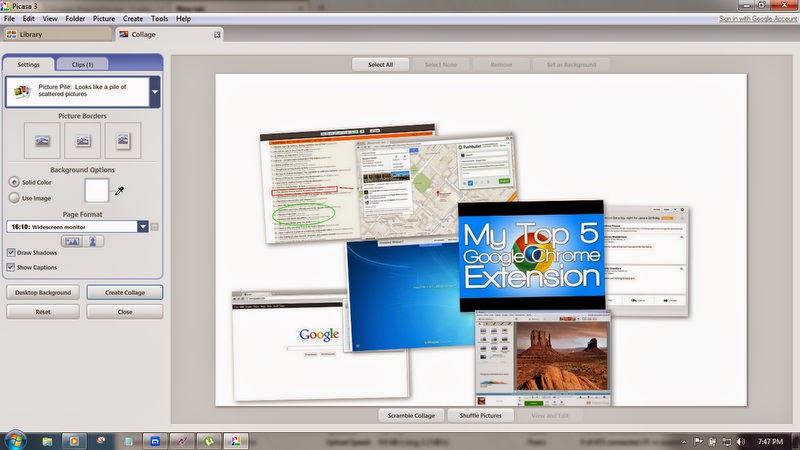The height and width of the screenshot is (450, 800).
Task: Select the no-border picture border option
Action: point(42,141)
